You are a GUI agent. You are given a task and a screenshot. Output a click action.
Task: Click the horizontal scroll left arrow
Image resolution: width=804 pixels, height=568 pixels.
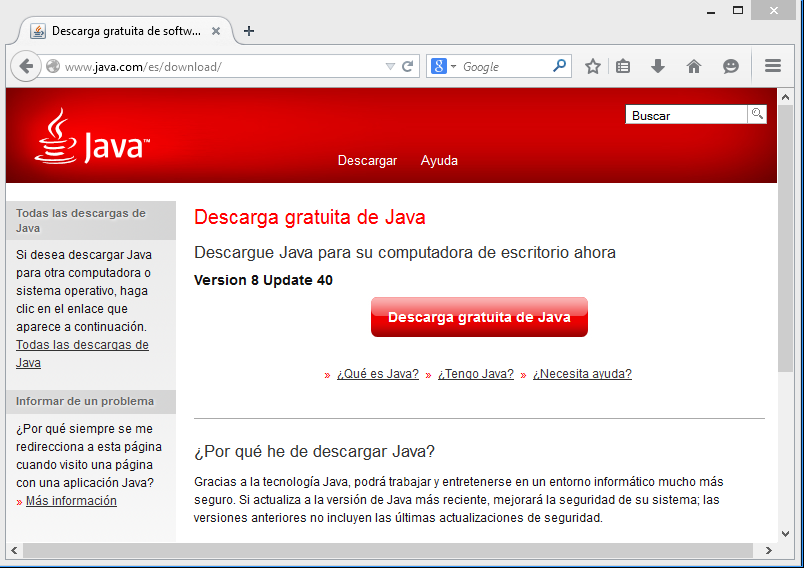point(14,551)
